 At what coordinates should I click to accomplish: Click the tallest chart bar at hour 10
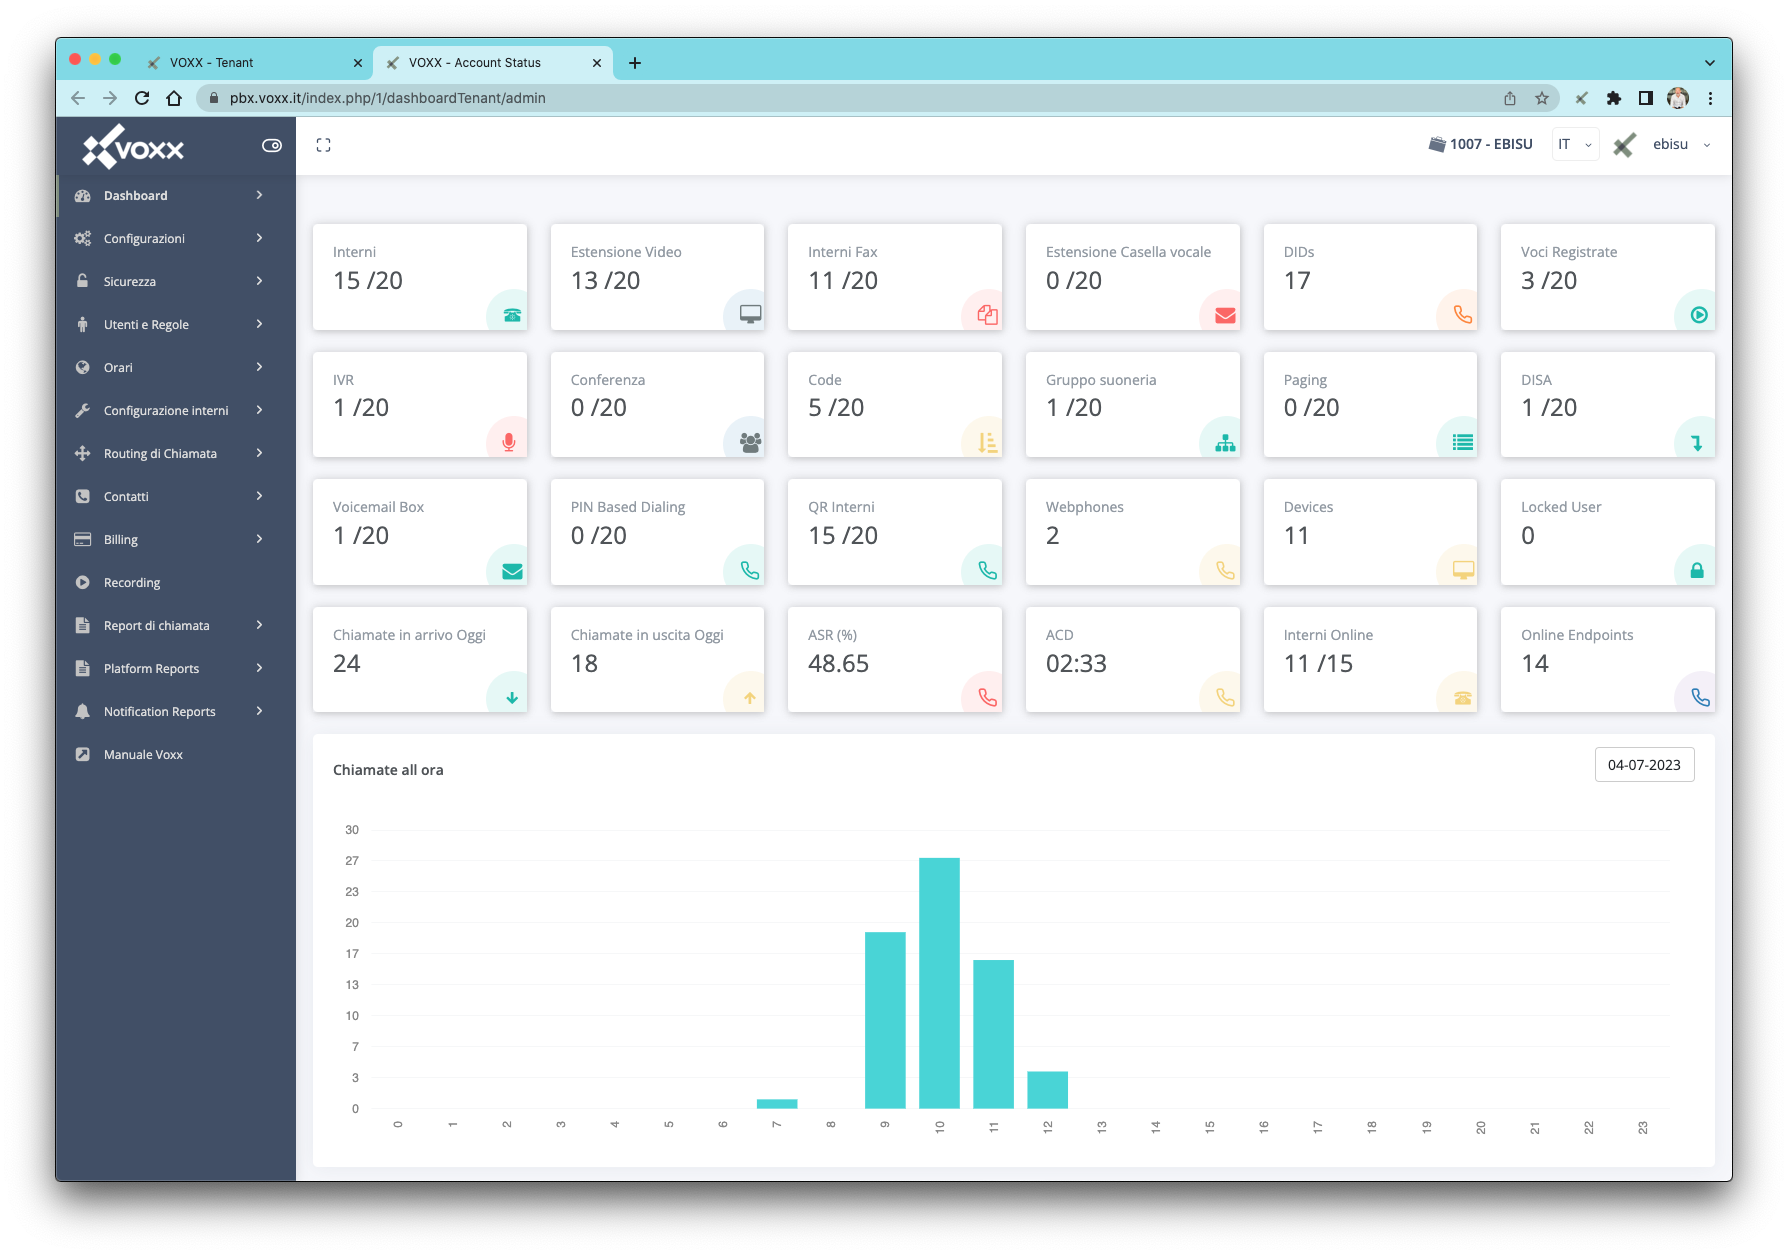939,983
